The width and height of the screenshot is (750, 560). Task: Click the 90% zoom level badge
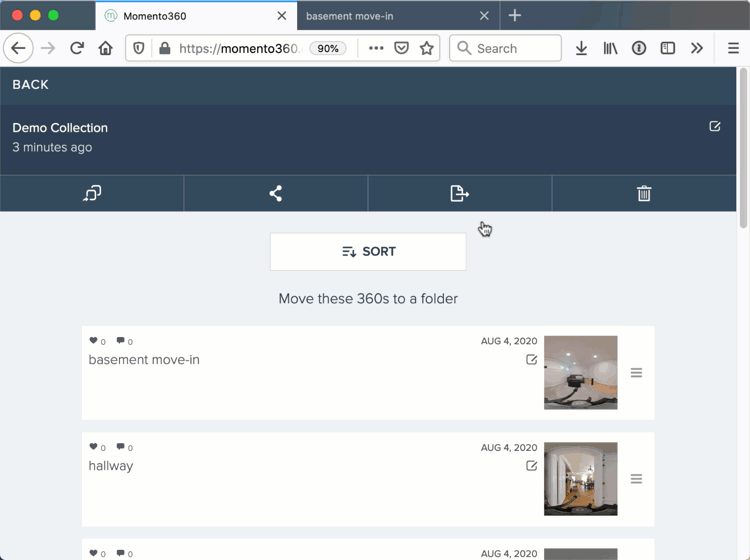click(x=328, y=48)
